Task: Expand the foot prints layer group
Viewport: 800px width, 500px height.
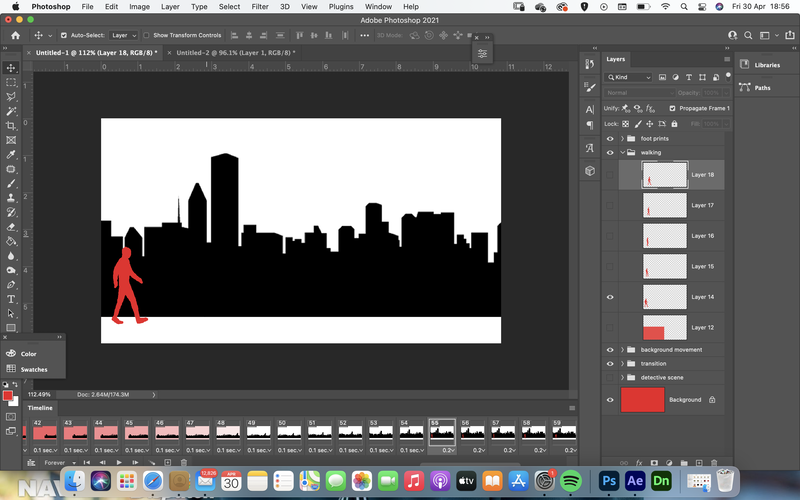Action: tap(622, 138)
